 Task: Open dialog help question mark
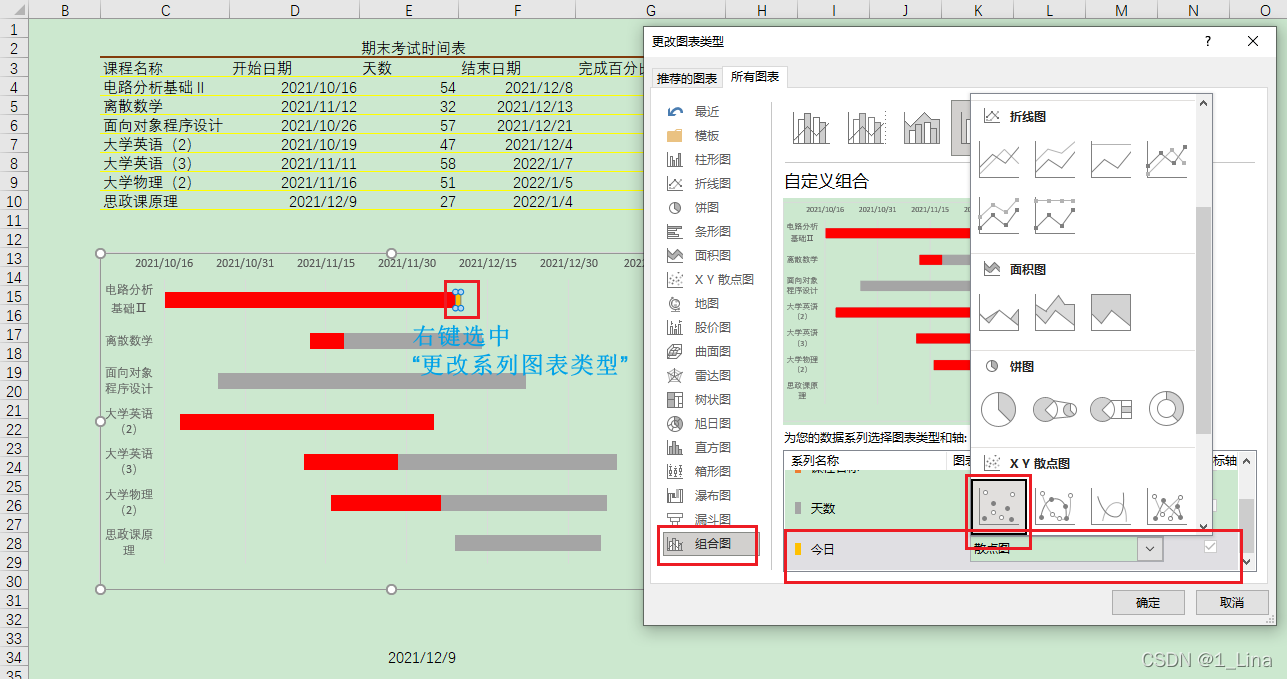pyautogui.click(x=1208, y=41)
